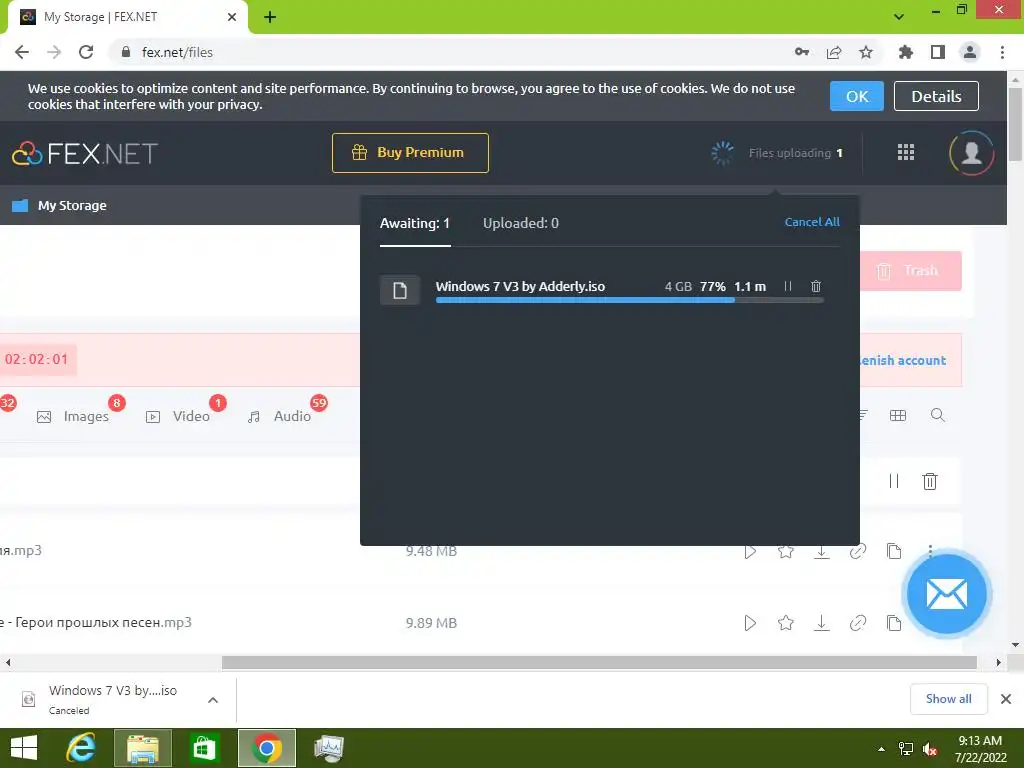The image size is (1024, 768).
Task: Open the Extensions puzzle icon
Action: tap(906, 52)
